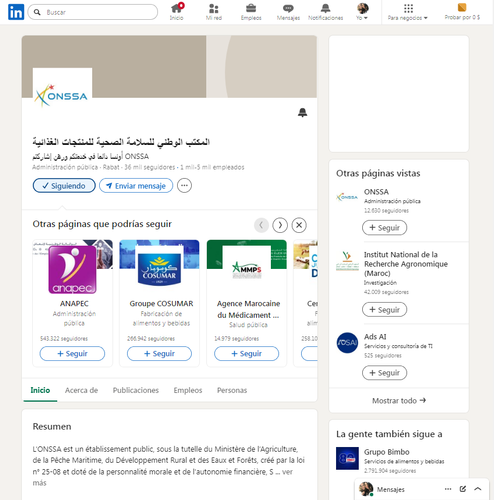The image size is (494, 500).
Task: Click Enviar mensaje button
Action: pos(136,186)
